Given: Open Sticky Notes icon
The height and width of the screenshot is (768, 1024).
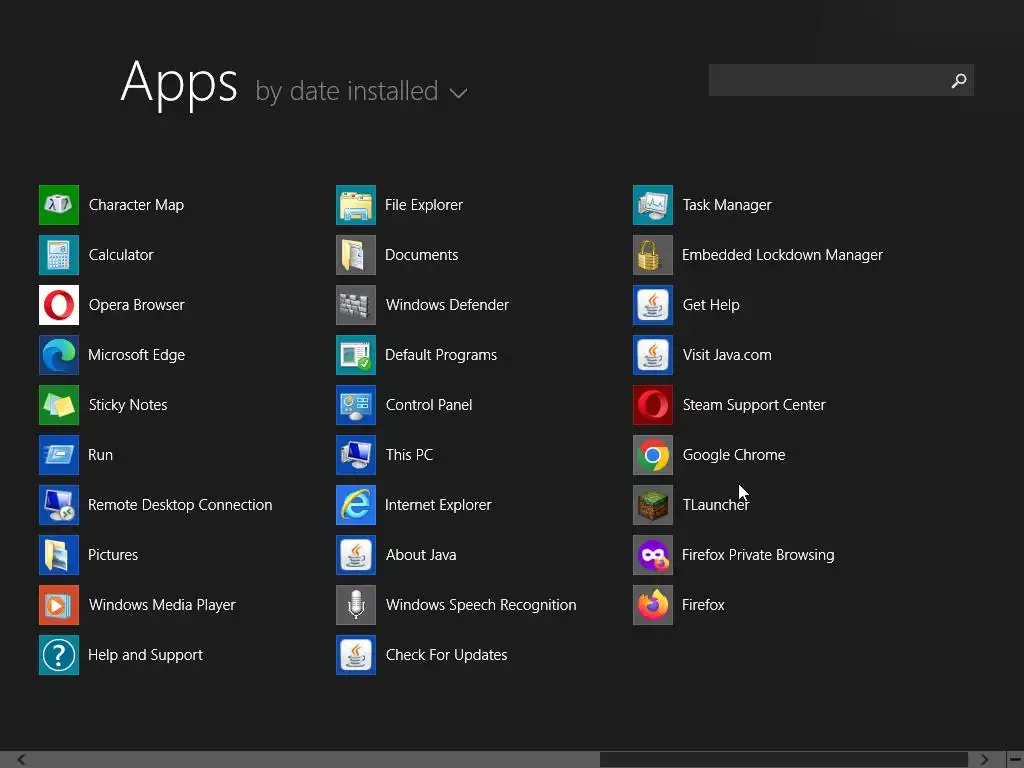Looking at the screenshot, I should coord(59,405).
